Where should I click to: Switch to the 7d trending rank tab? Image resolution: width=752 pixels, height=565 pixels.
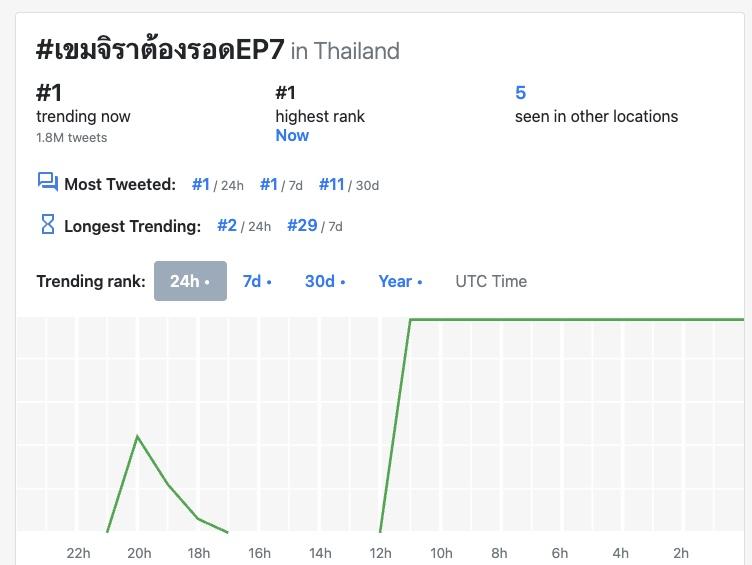tap(258, 281)
